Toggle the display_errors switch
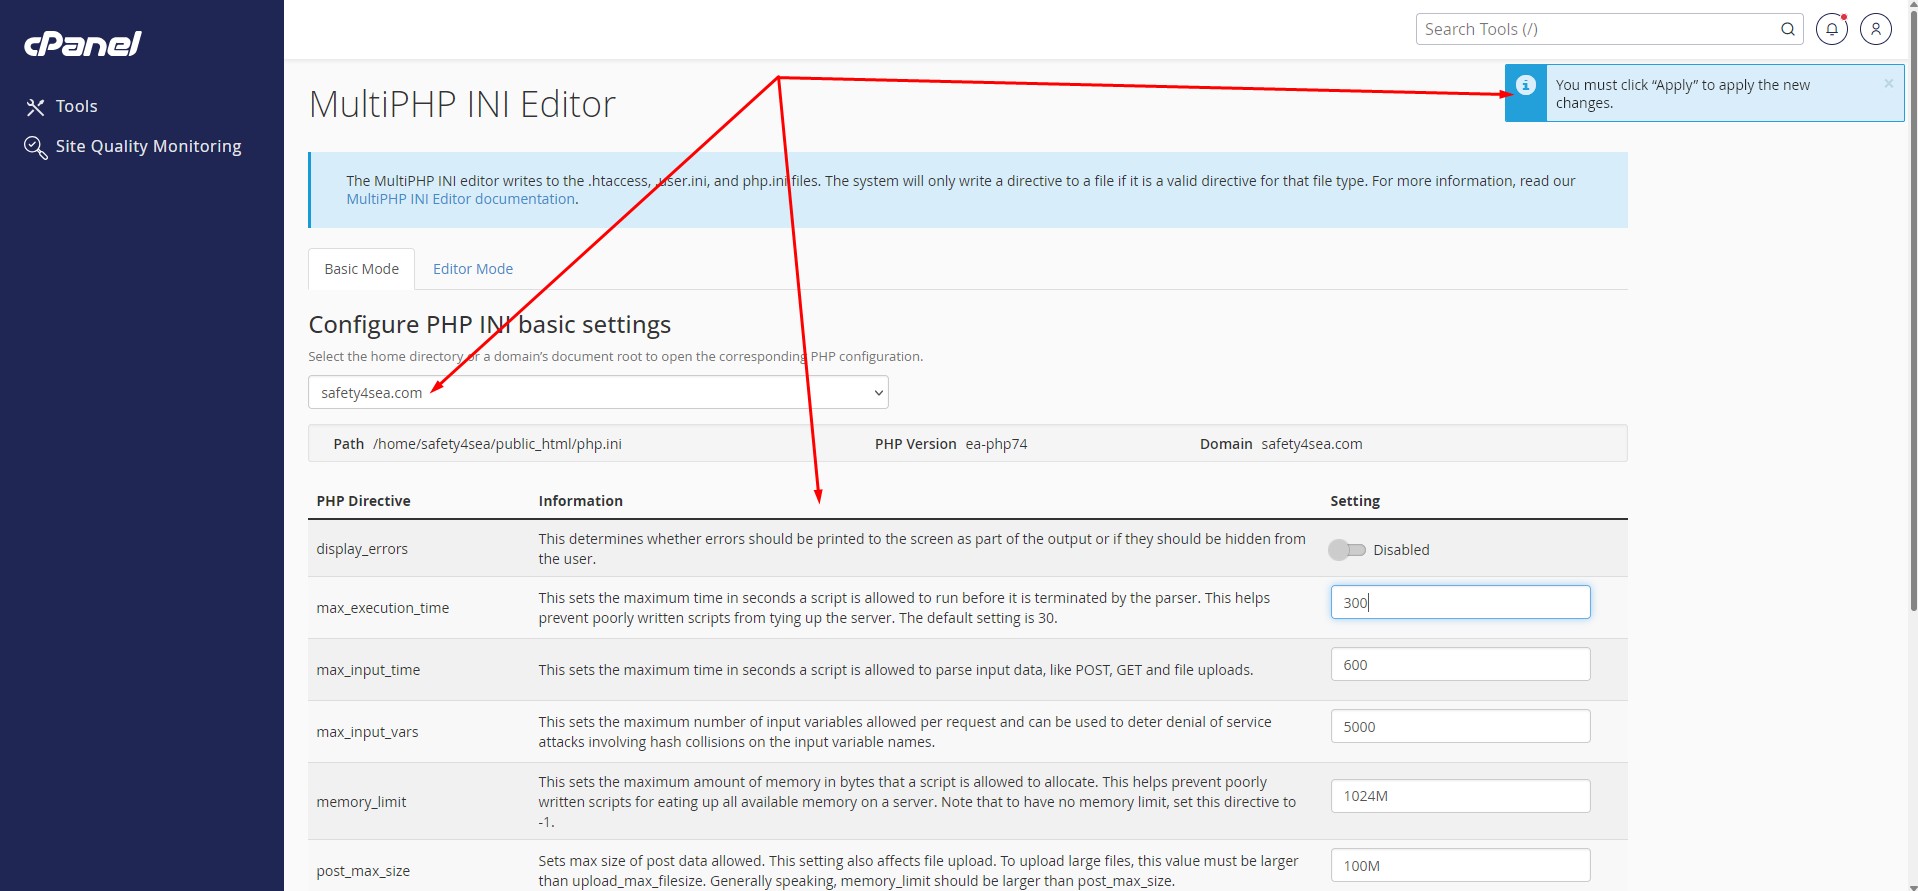Screen dimensions: 1918x891 pyautogui.click(x=1346, y=550)
